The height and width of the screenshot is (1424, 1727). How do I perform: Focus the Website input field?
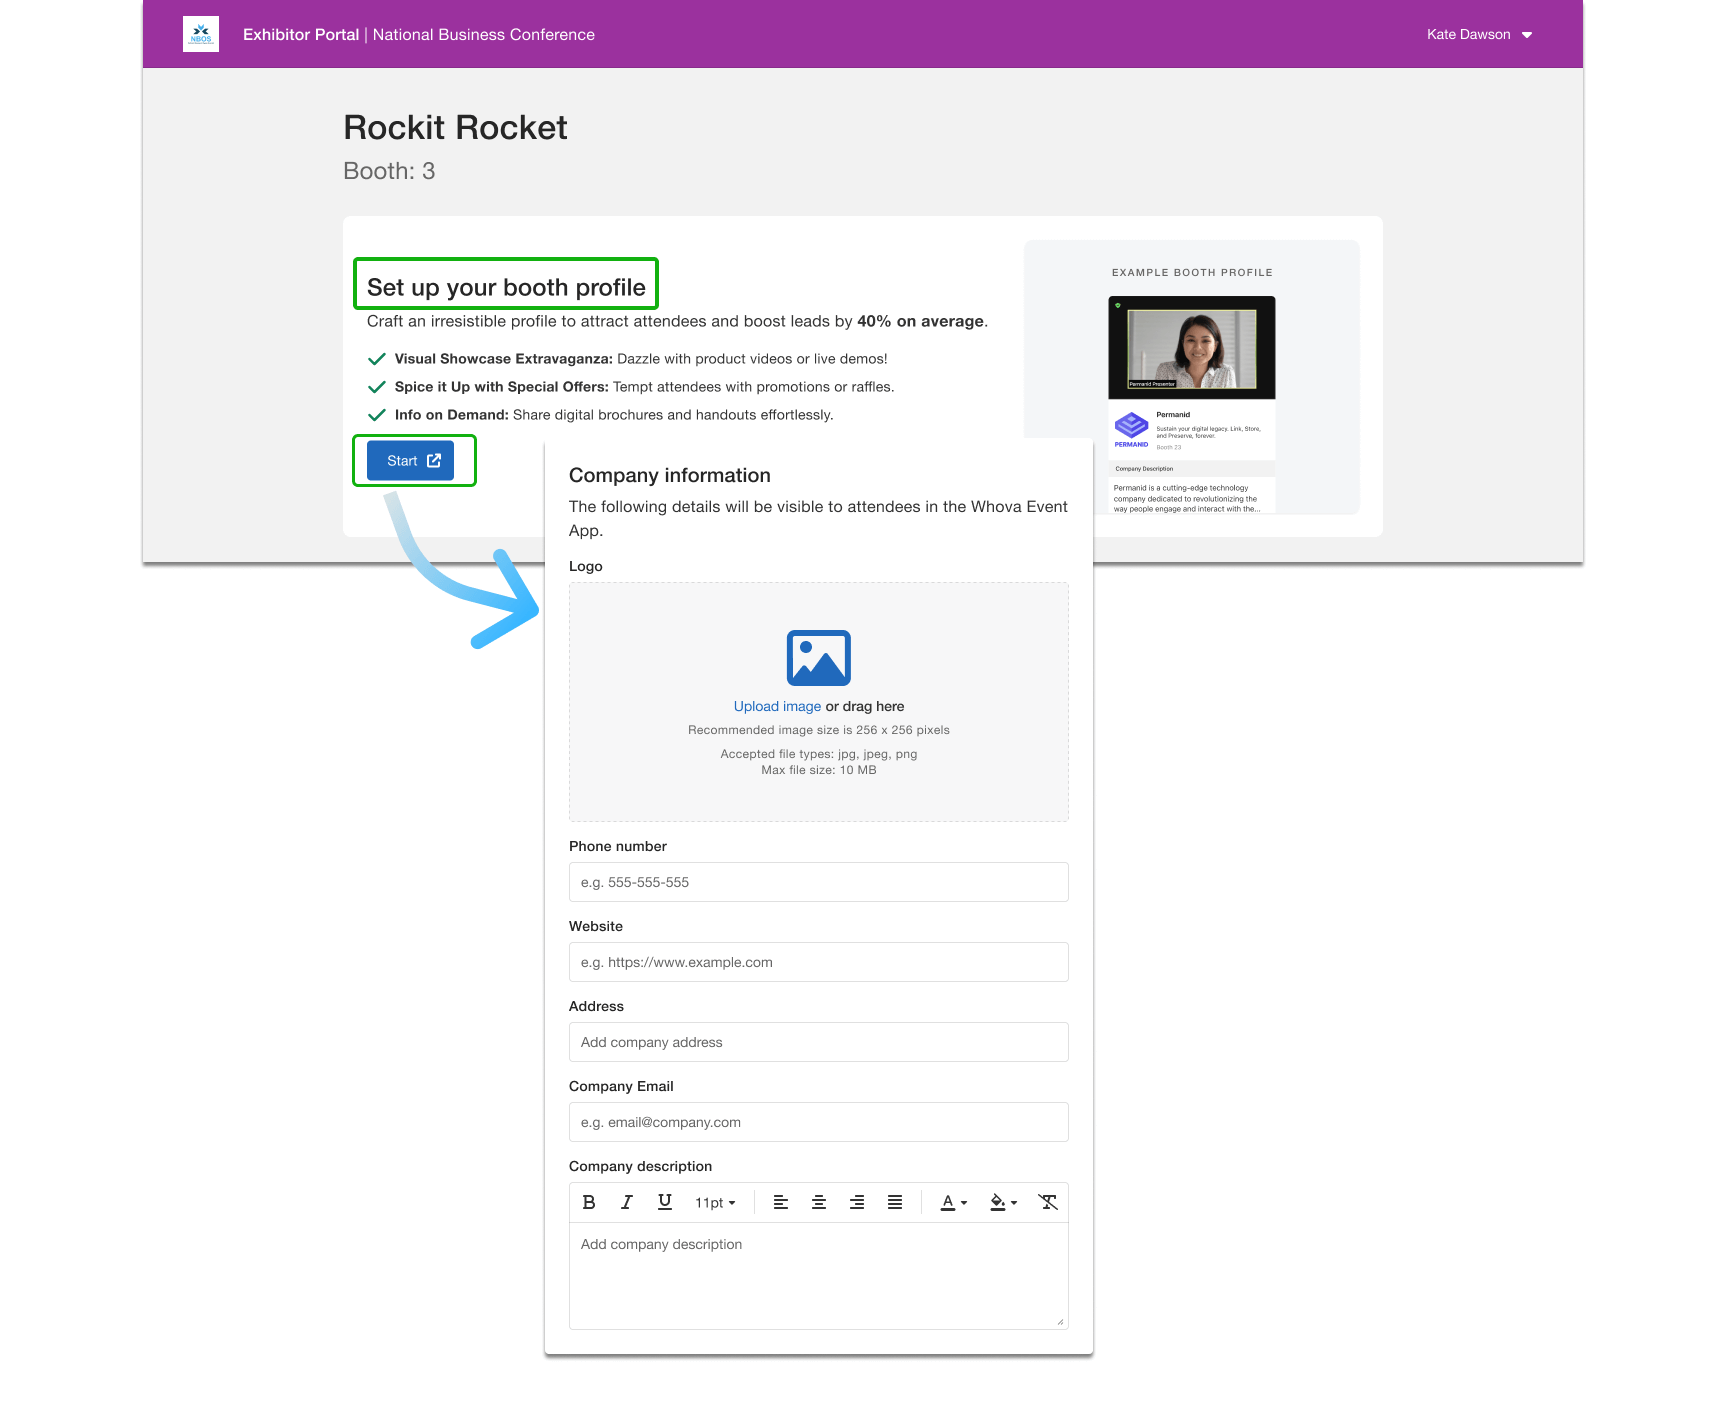pyautogui.click(x=818, y=963)
